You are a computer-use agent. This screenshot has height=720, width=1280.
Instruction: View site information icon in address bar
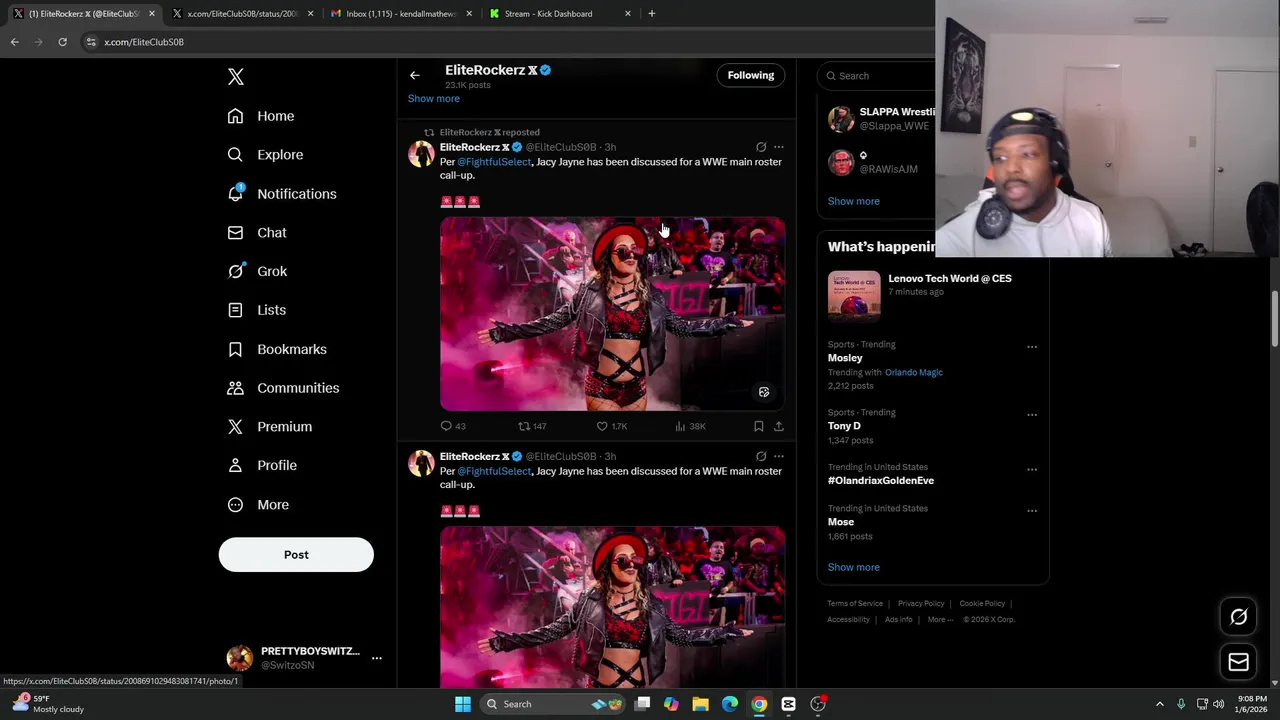pyautogui.click(x=91, y=42)
